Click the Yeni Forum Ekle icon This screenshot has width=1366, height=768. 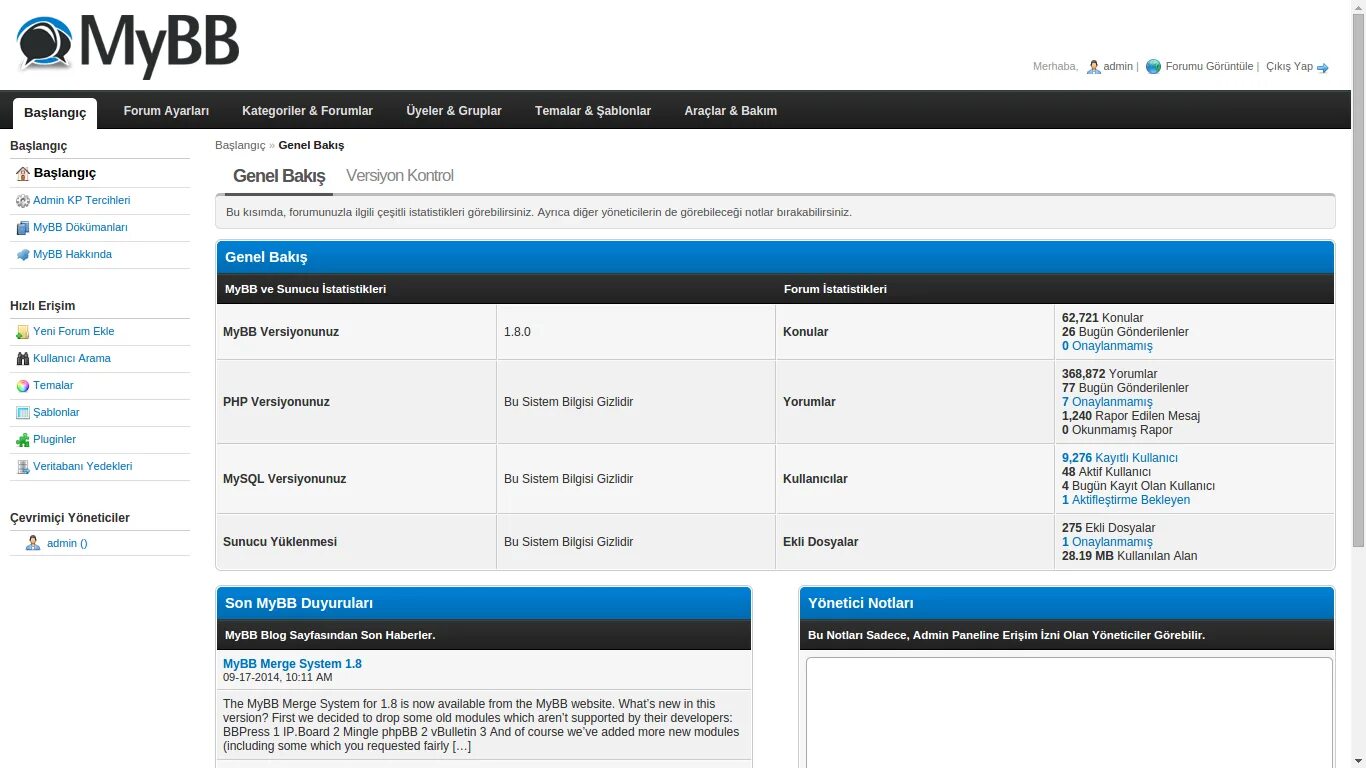pos(23,331)
